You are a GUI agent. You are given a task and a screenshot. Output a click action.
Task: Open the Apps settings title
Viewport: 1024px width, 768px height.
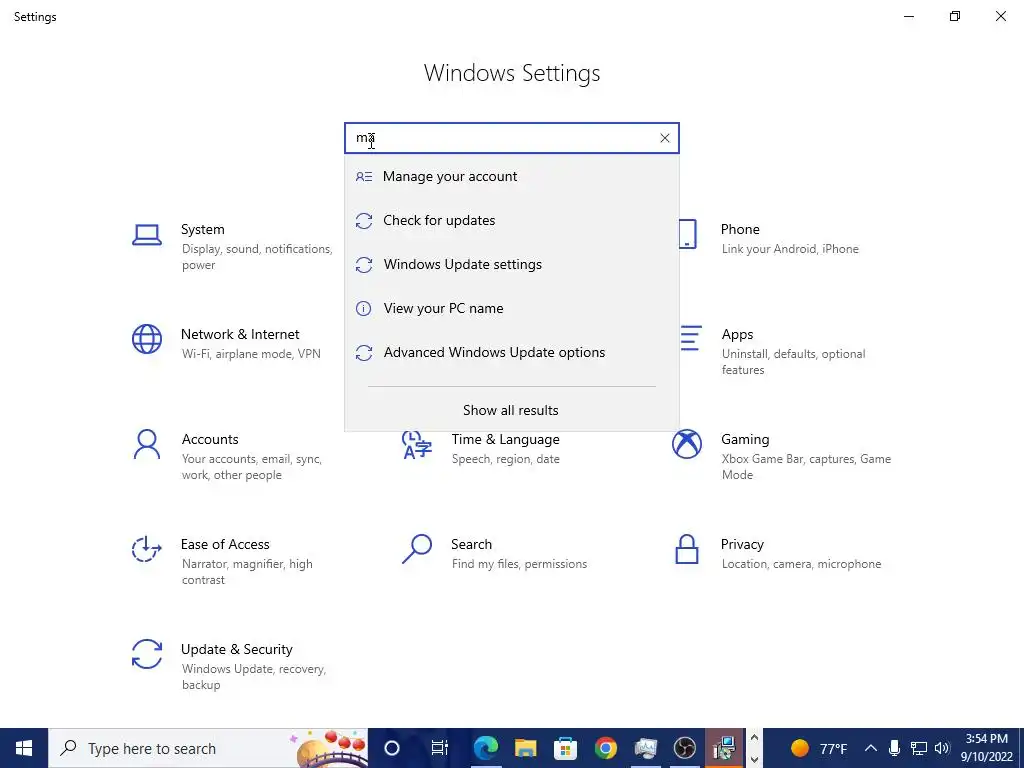[737, 334]
